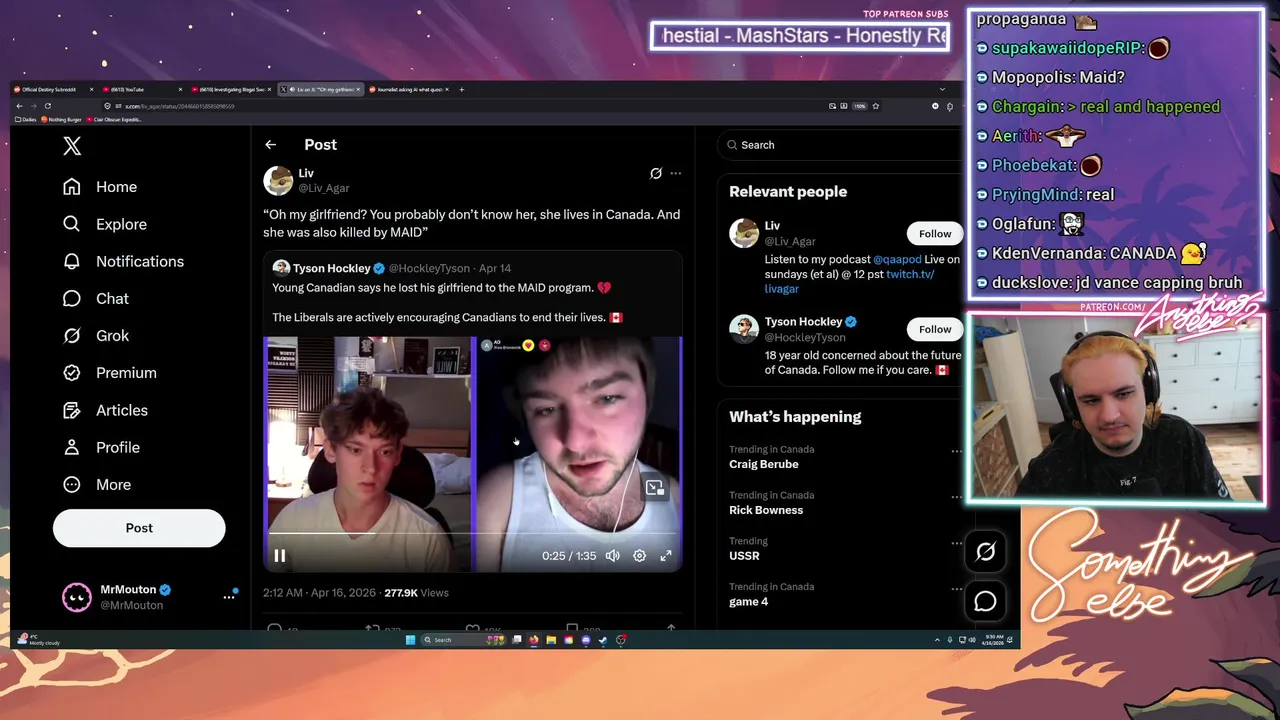The width and height of the screenshot is (1280, 720).
Task: Click Liv's avatar on the post
Action: [x=278, y=180]
